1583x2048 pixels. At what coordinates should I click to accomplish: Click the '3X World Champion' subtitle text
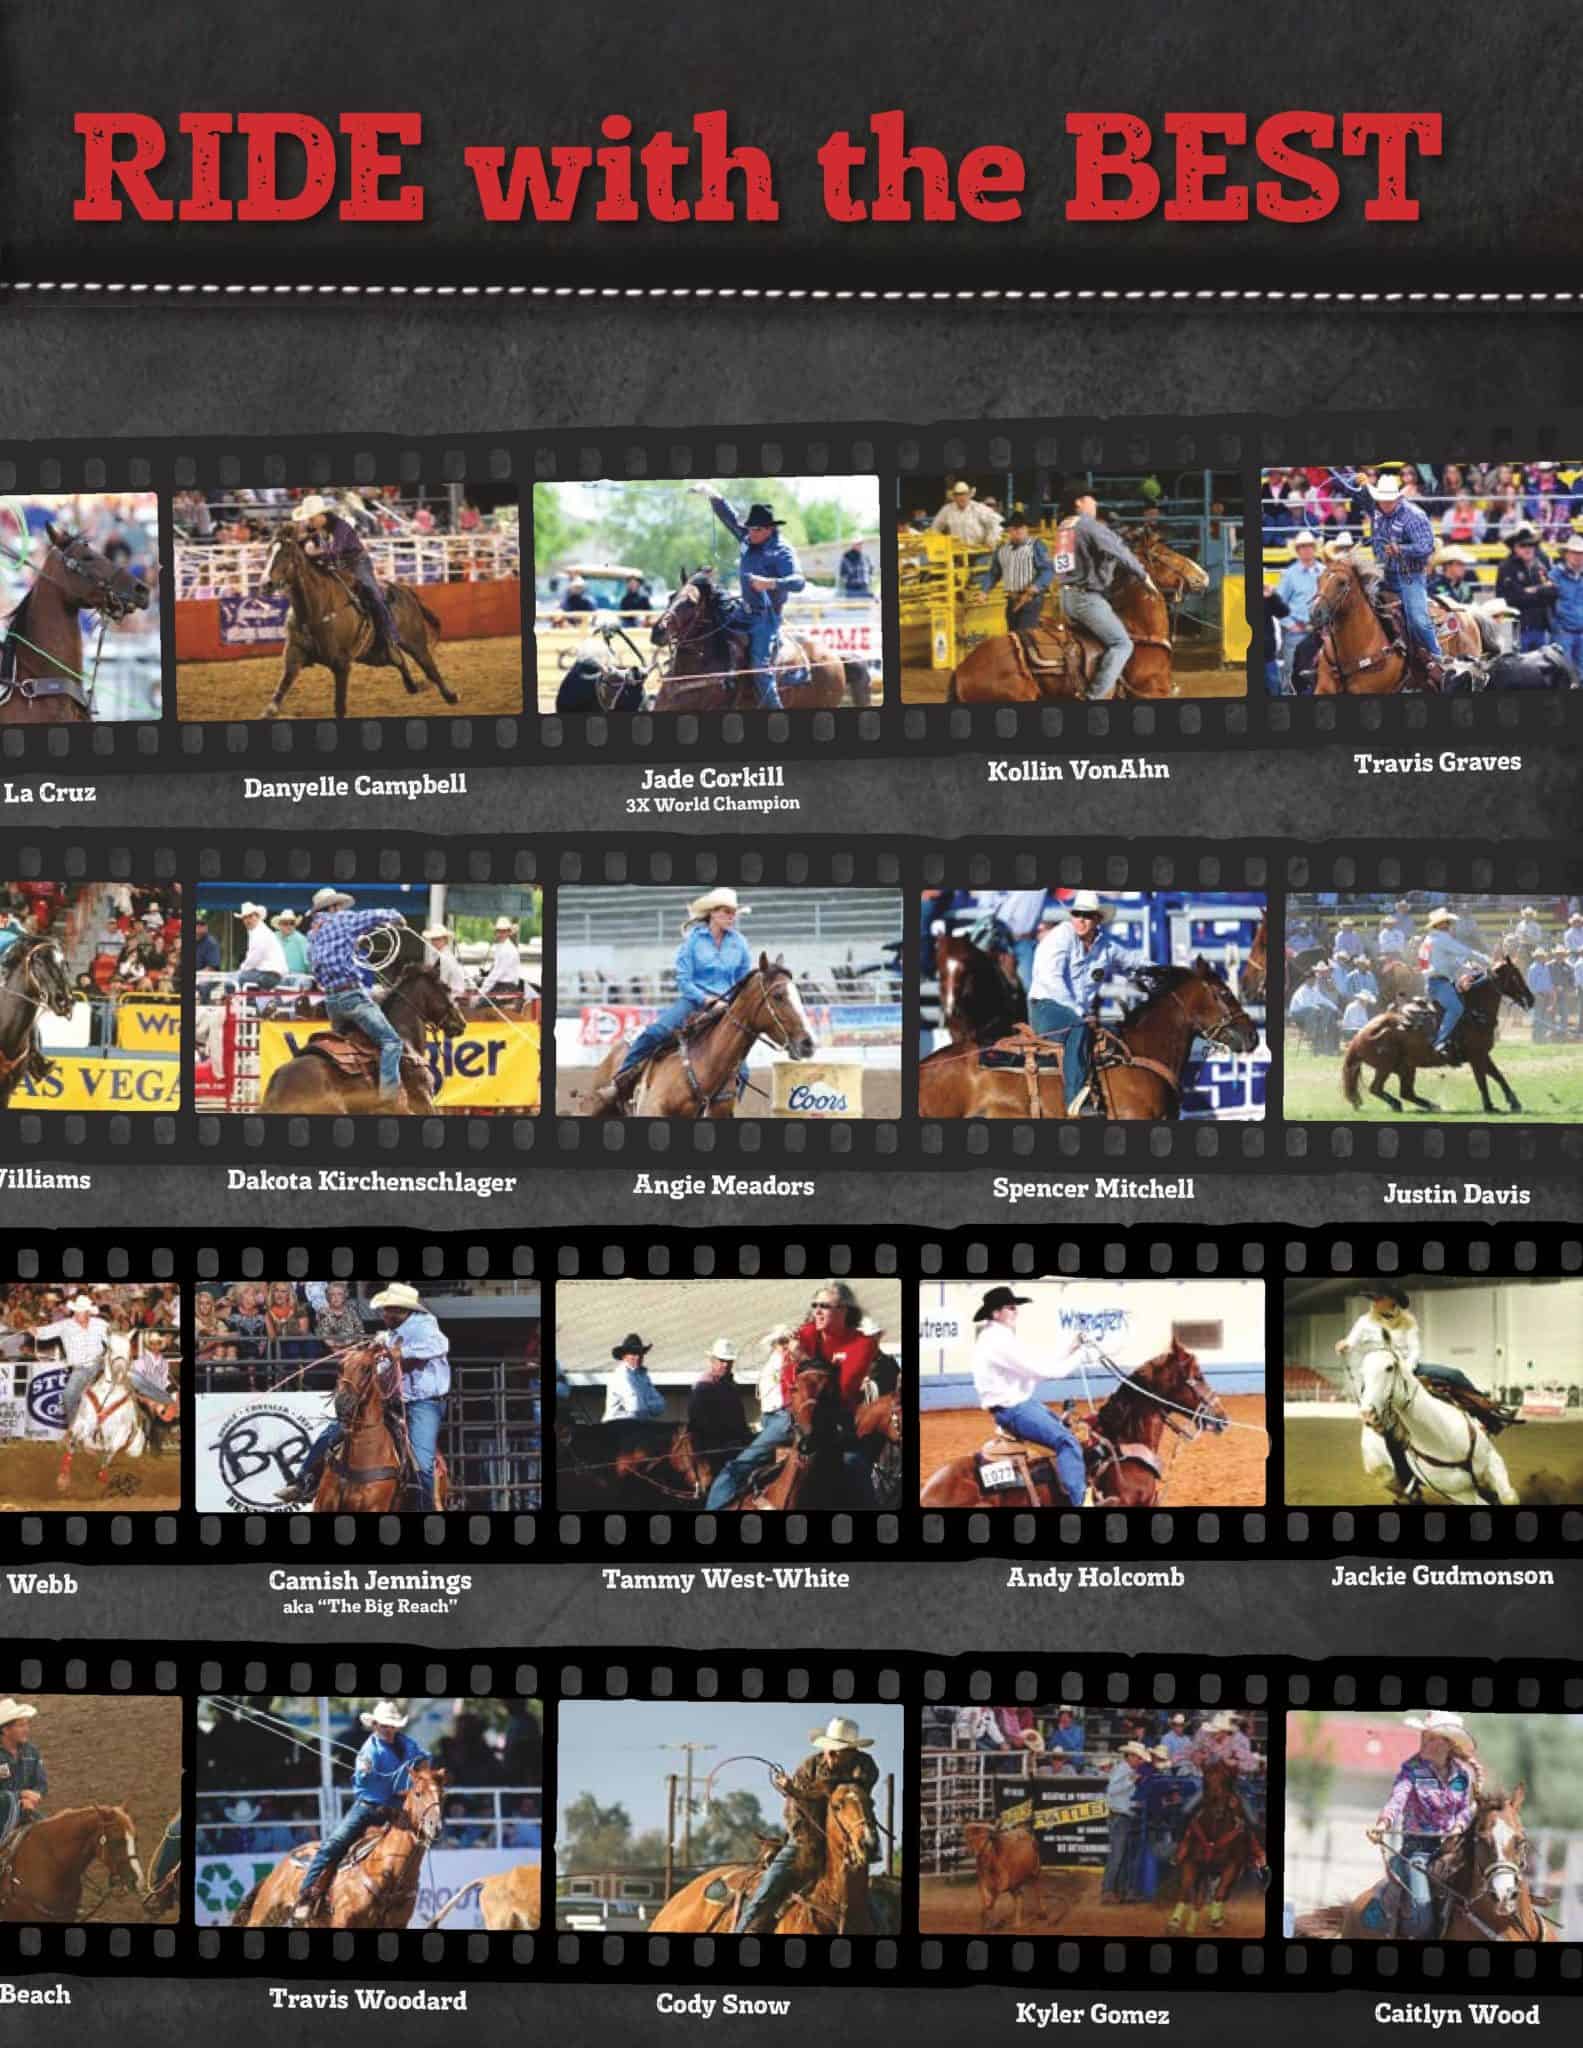[x=712, y=804]
